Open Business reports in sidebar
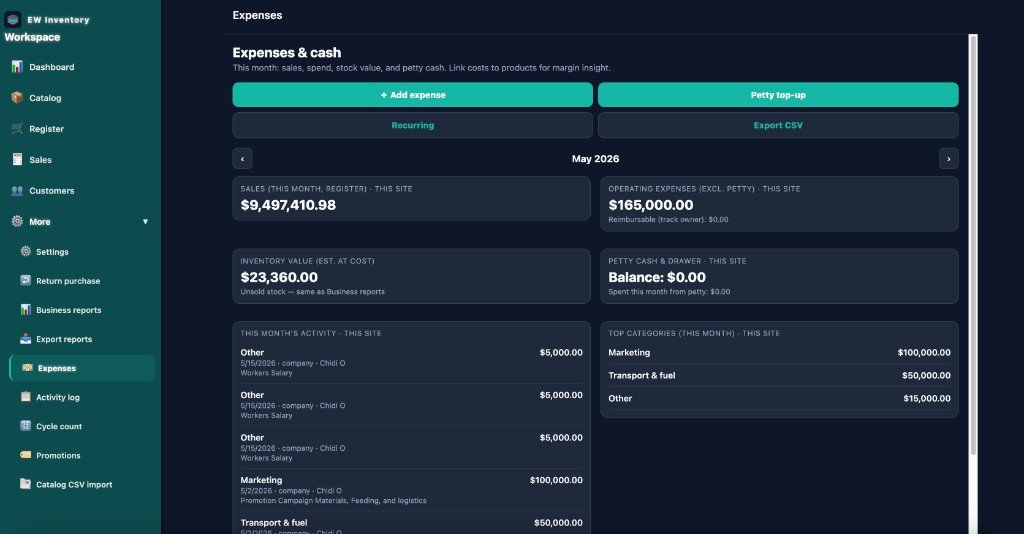 click(x=69, y=310)
